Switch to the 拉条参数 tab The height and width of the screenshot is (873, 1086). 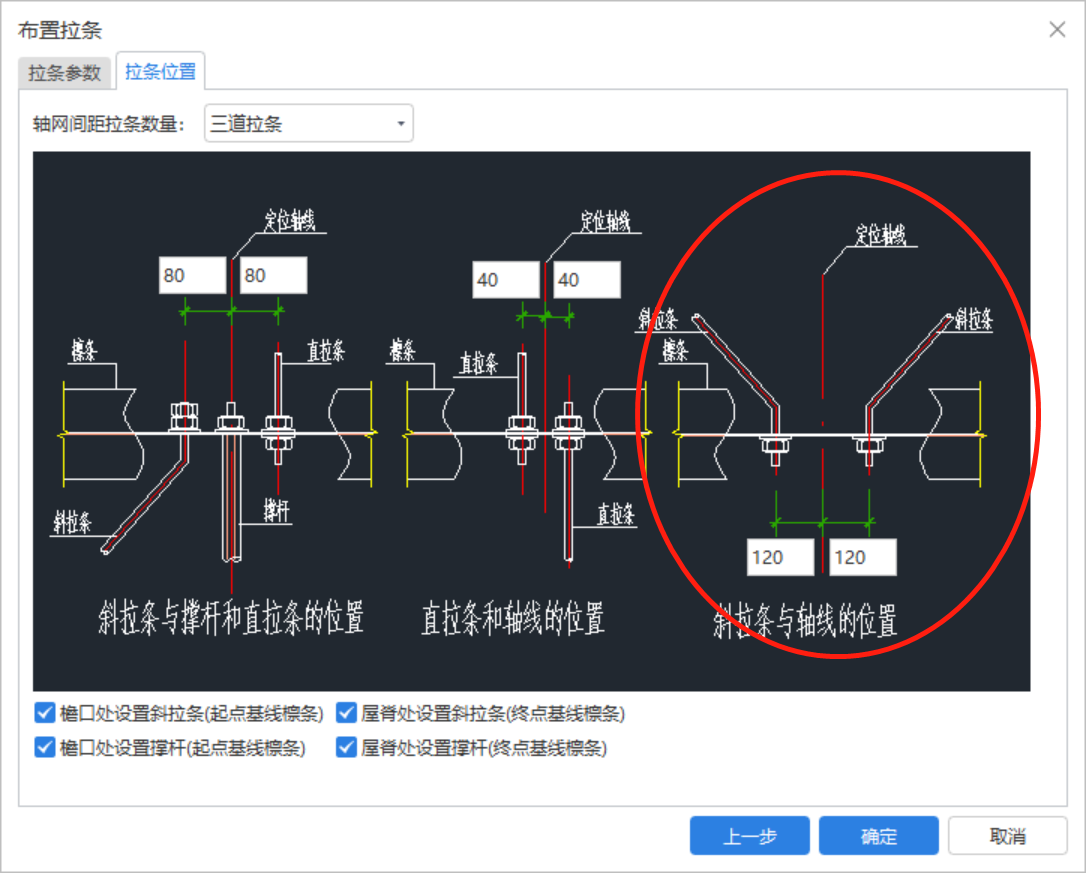coord(64,71)
